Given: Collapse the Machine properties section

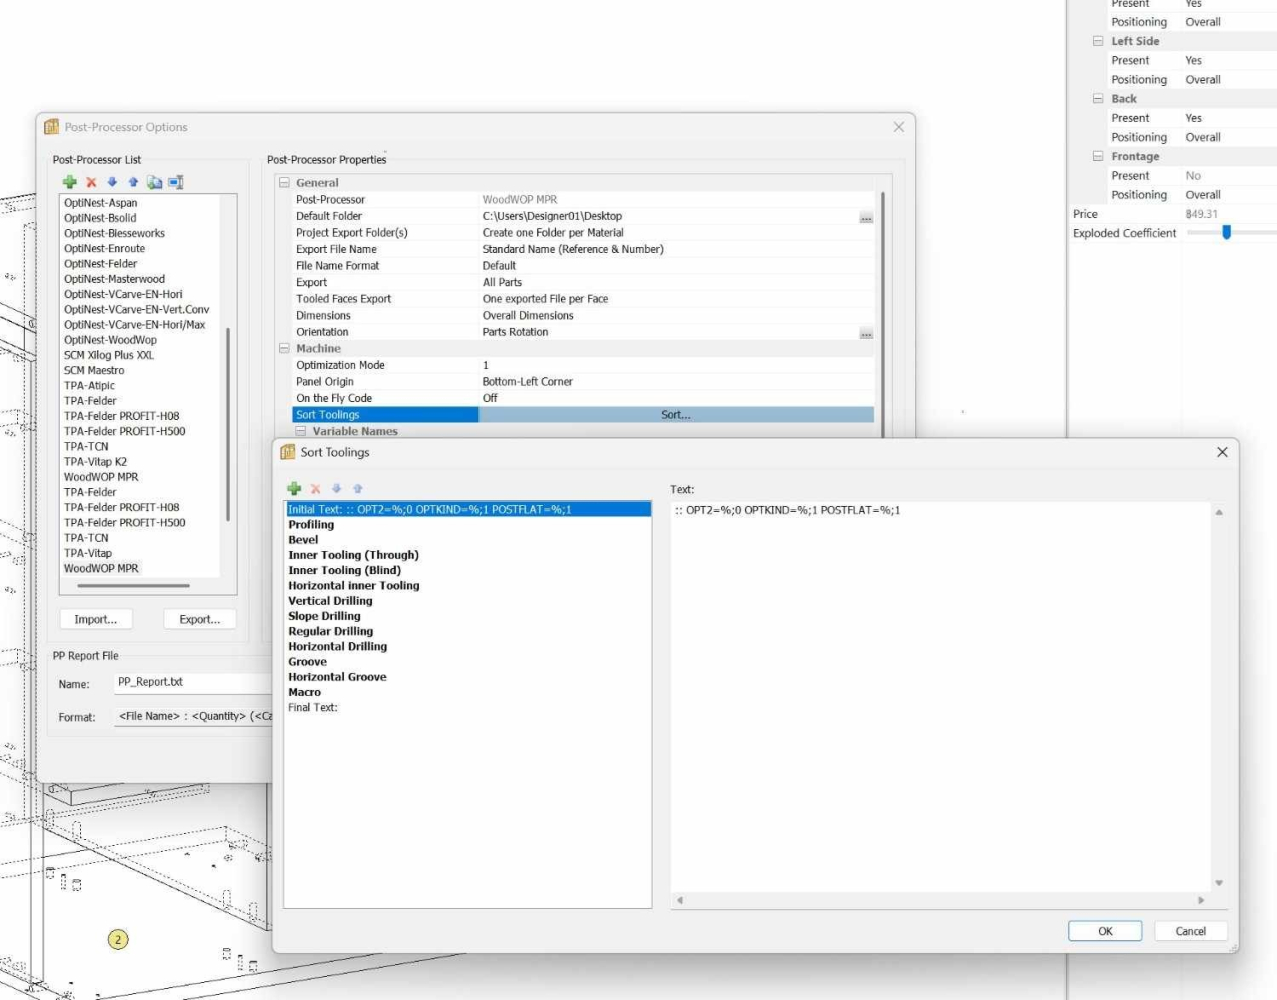Looking at the screenshot, I should click(x=284, y=349).
